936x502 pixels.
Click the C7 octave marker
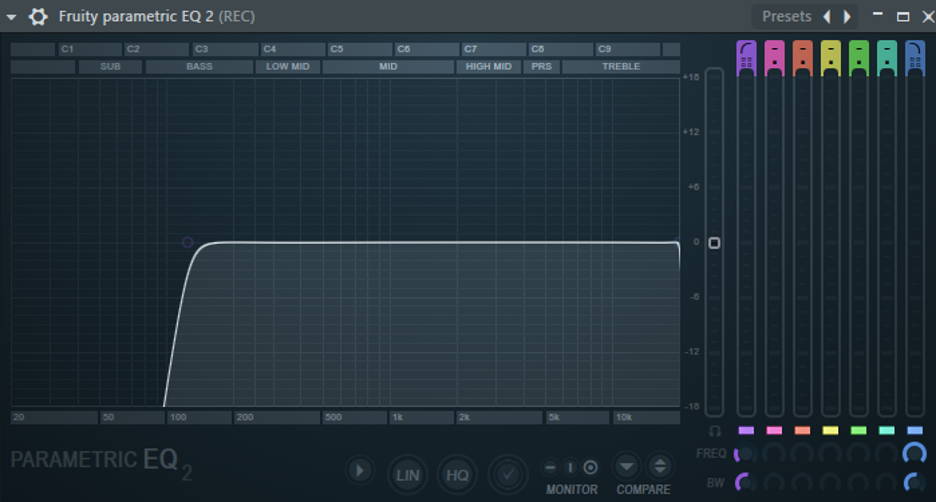pyautogui.click(x=494, y=49)
